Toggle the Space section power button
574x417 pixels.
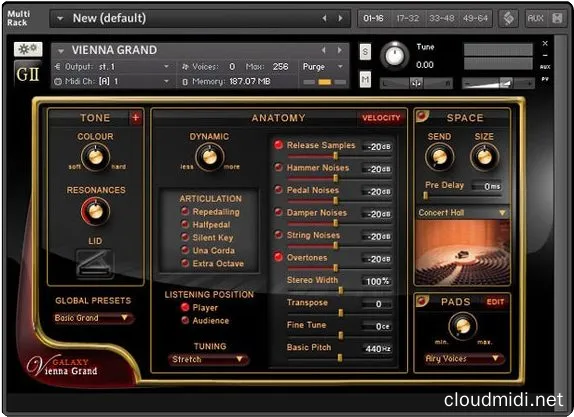[422, 116]
